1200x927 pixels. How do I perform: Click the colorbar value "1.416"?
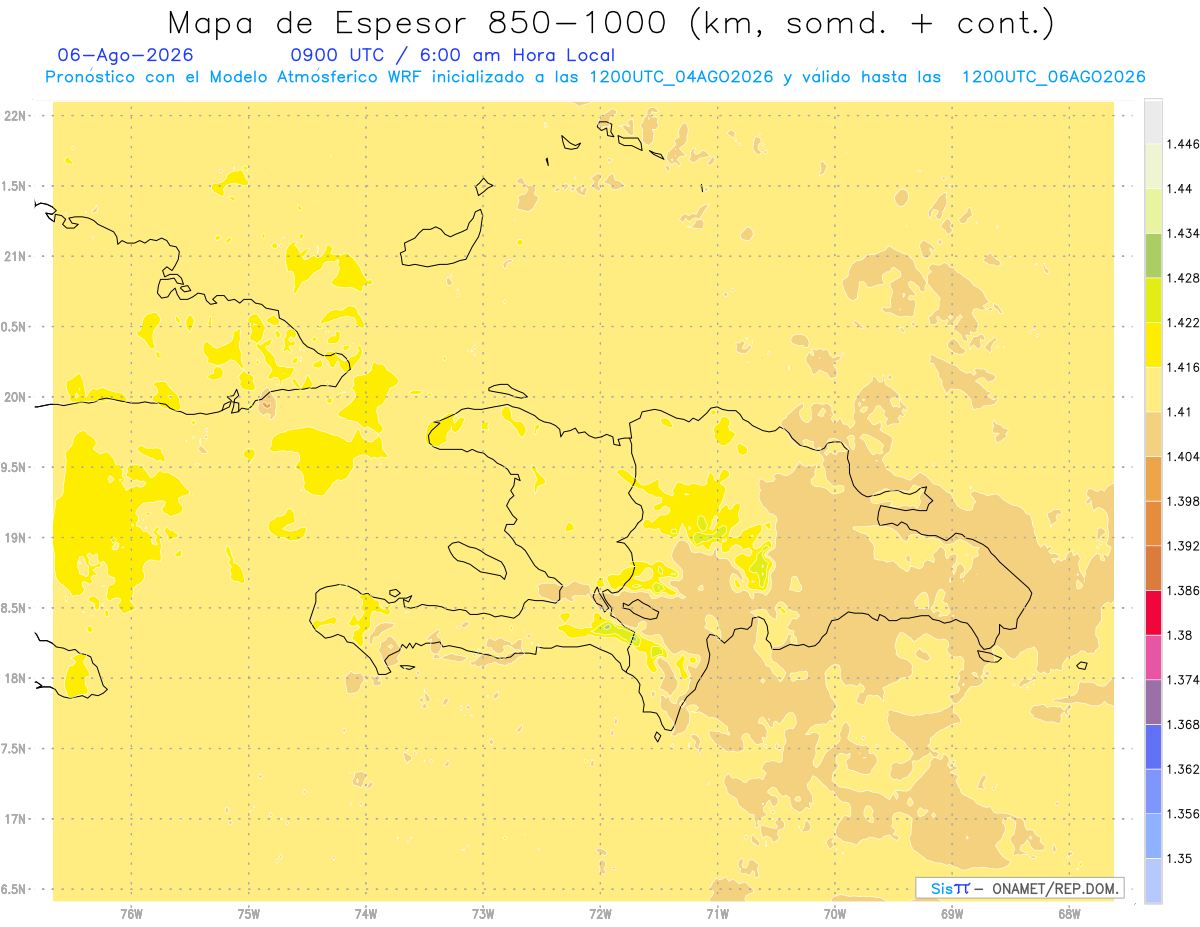coord(1182,367)
